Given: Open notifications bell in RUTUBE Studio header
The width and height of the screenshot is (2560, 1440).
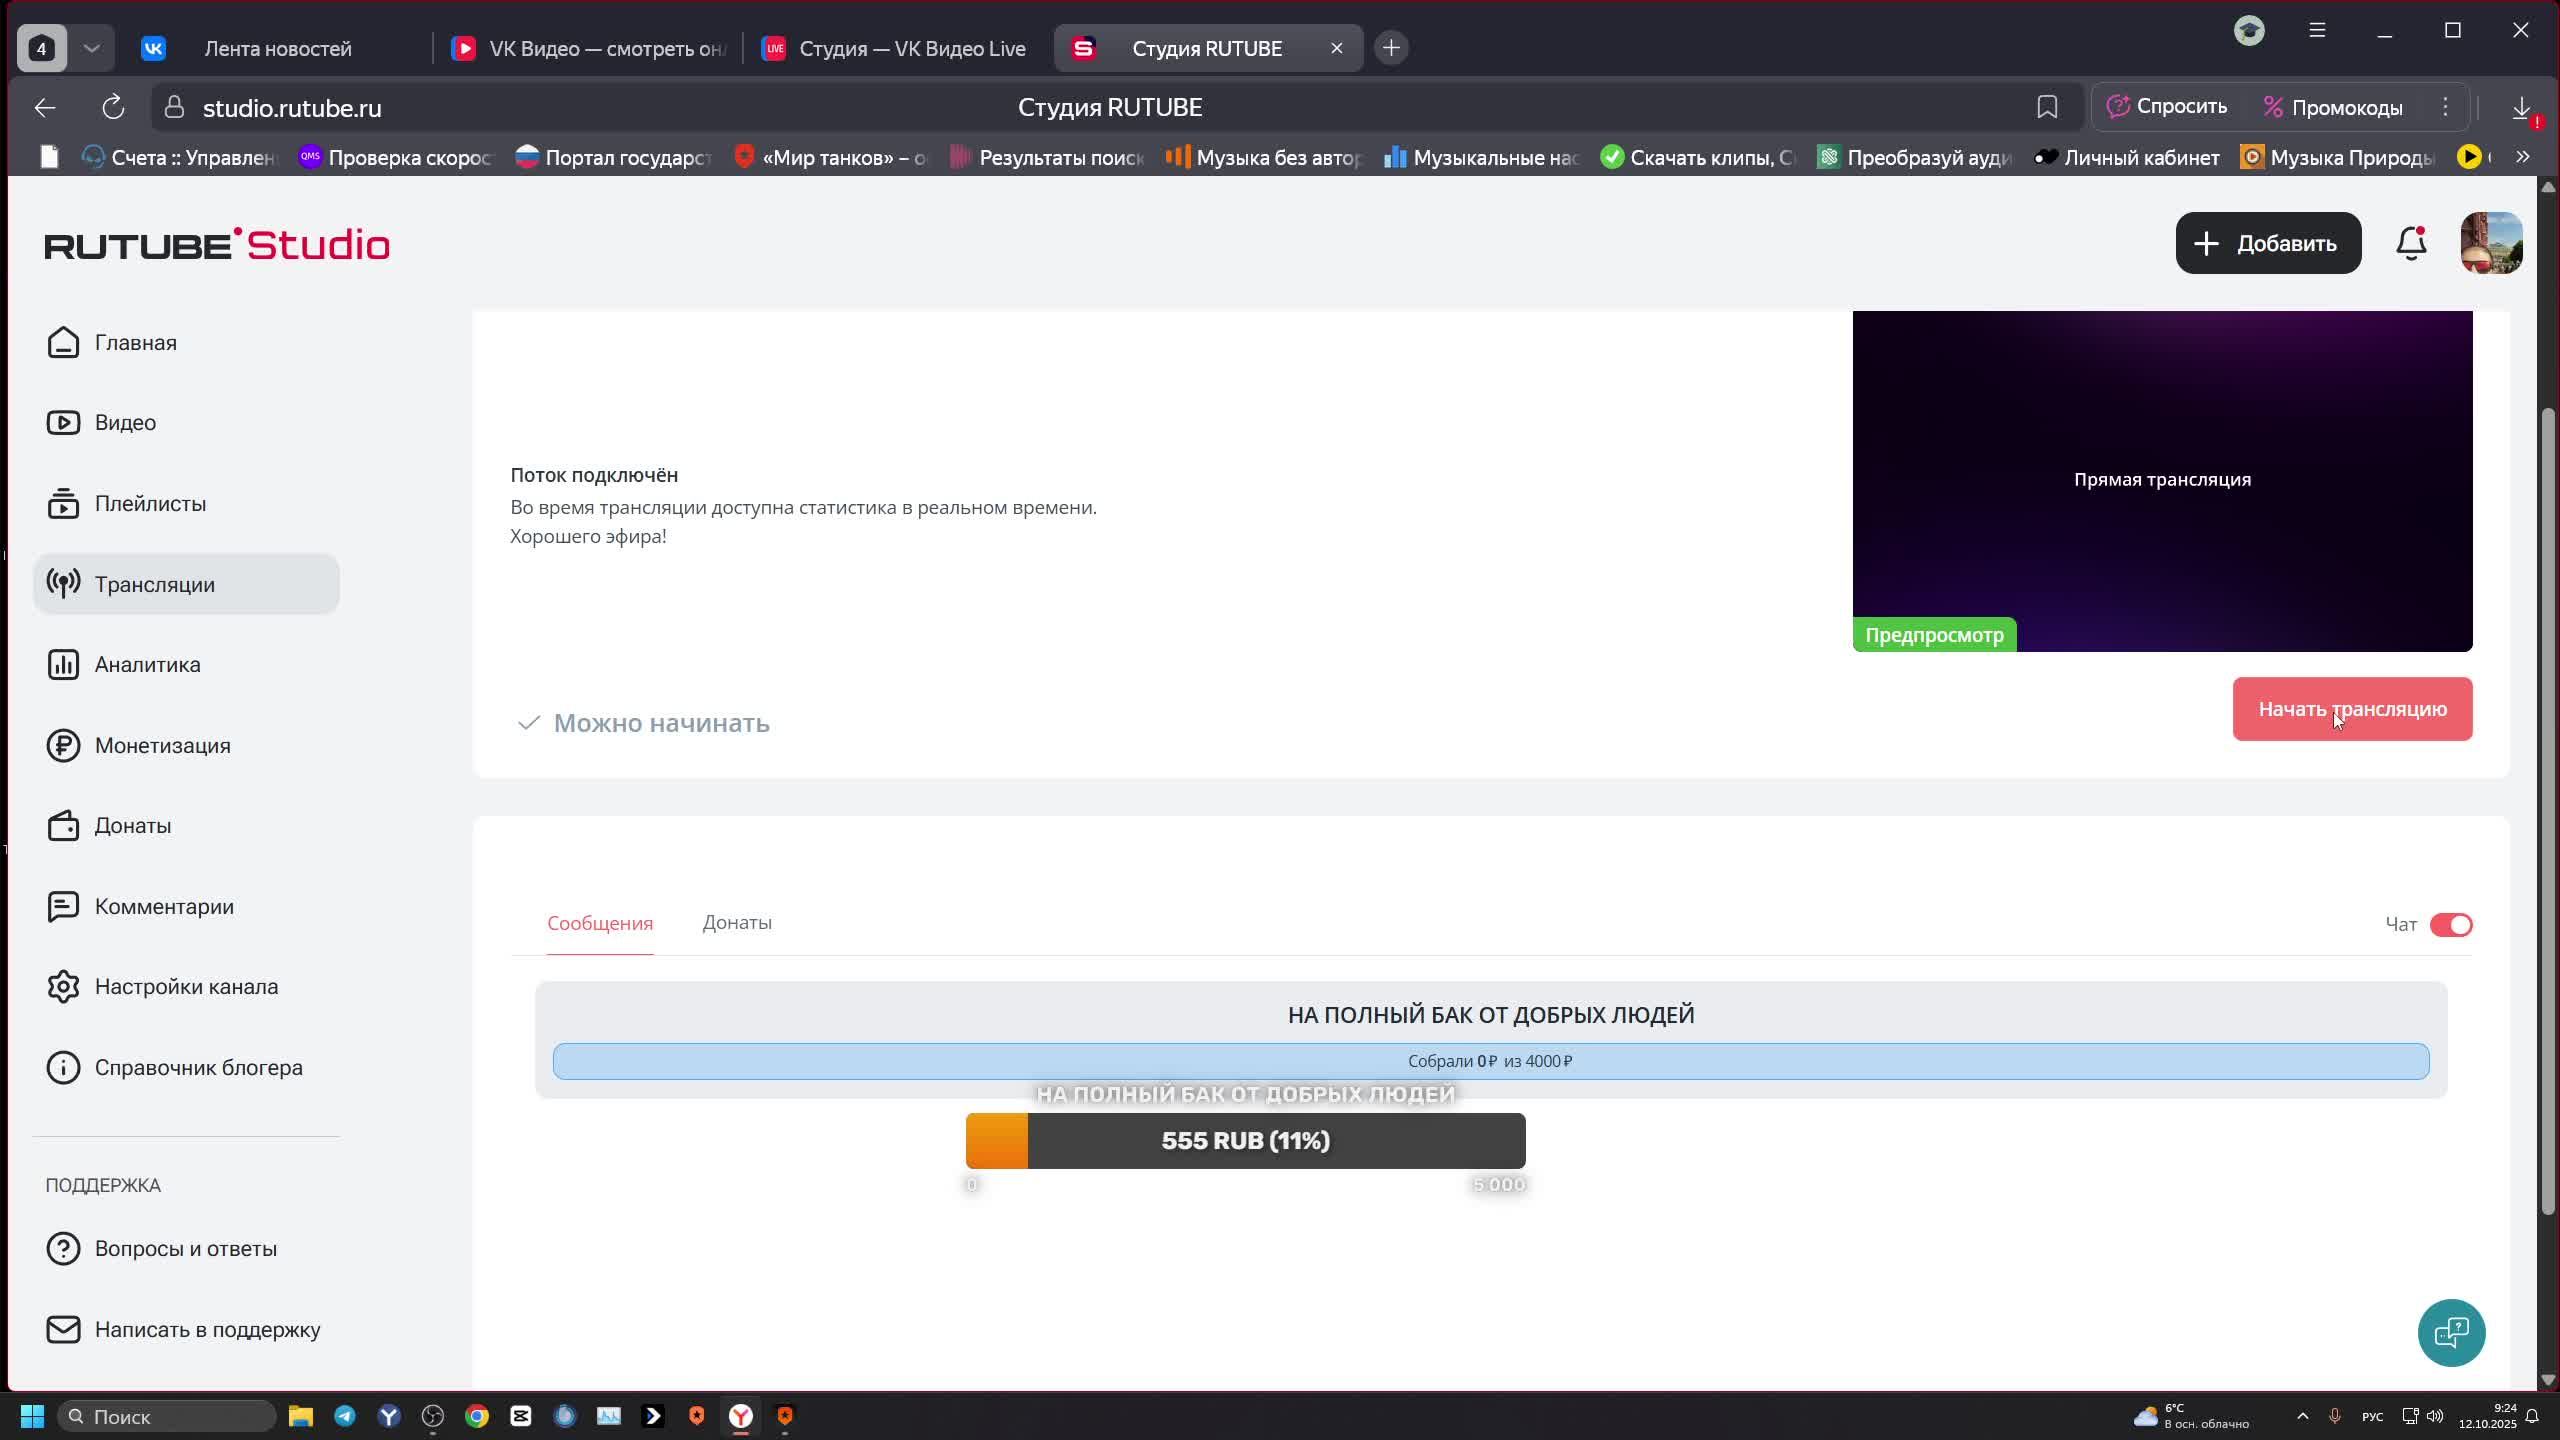Looking at the screenshot, I should (x=2411, y=243).
